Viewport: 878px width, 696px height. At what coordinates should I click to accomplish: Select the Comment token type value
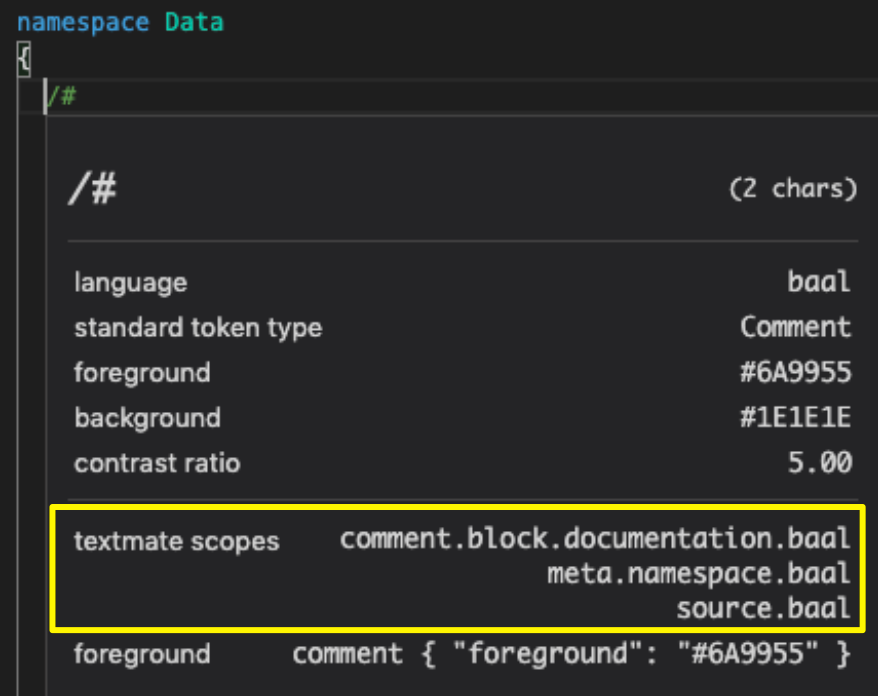click(796, 327)
